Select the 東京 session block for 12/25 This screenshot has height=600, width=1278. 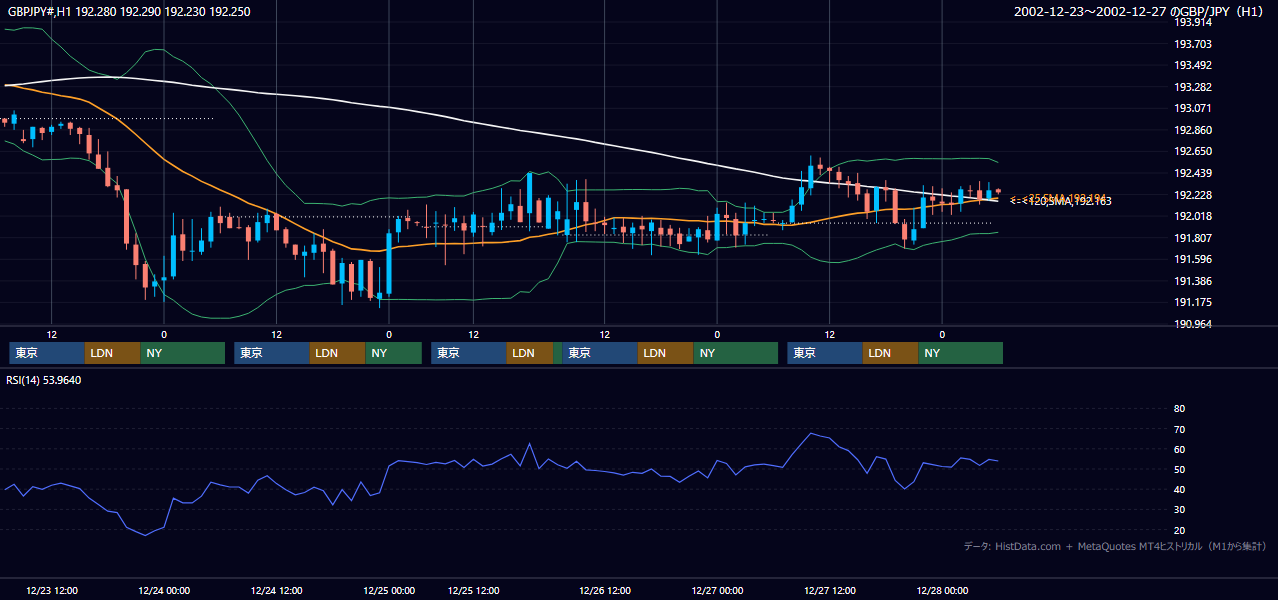tap(468, 353)
